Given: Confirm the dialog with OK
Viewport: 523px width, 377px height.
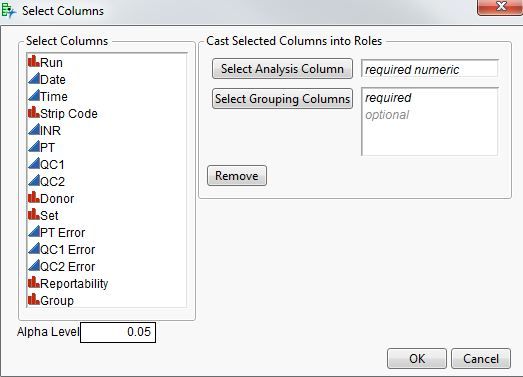Looking at the screenshot, I should point(417,359).
